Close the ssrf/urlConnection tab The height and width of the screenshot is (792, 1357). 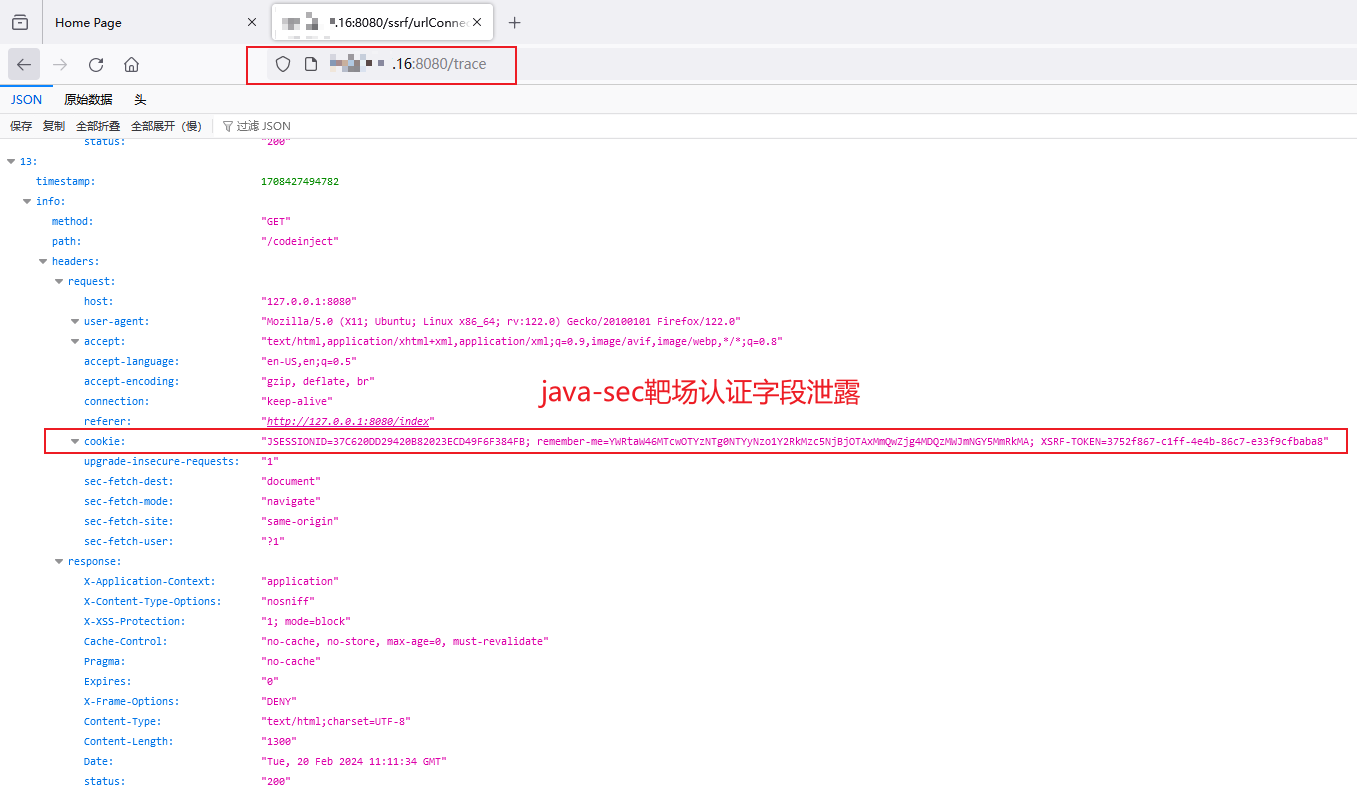coord(477,22)
